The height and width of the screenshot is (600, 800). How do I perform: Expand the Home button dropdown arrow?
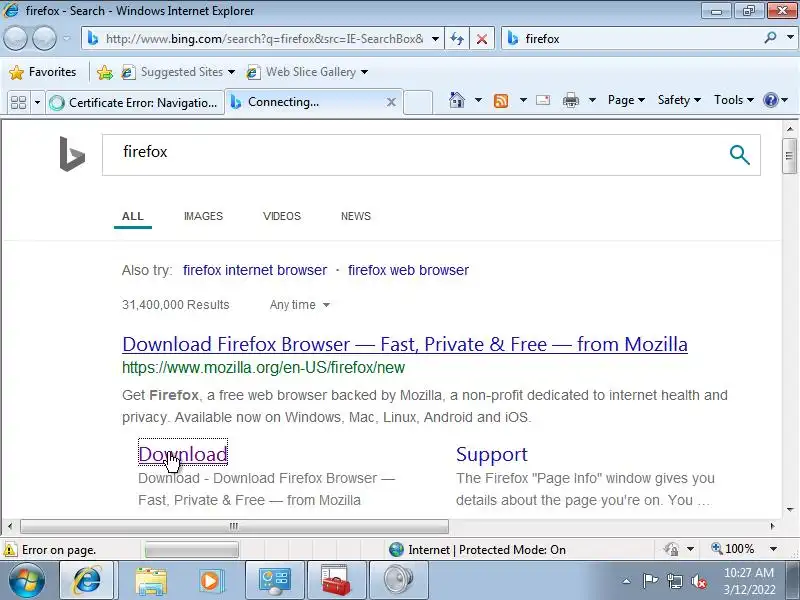tap(478, 100)
